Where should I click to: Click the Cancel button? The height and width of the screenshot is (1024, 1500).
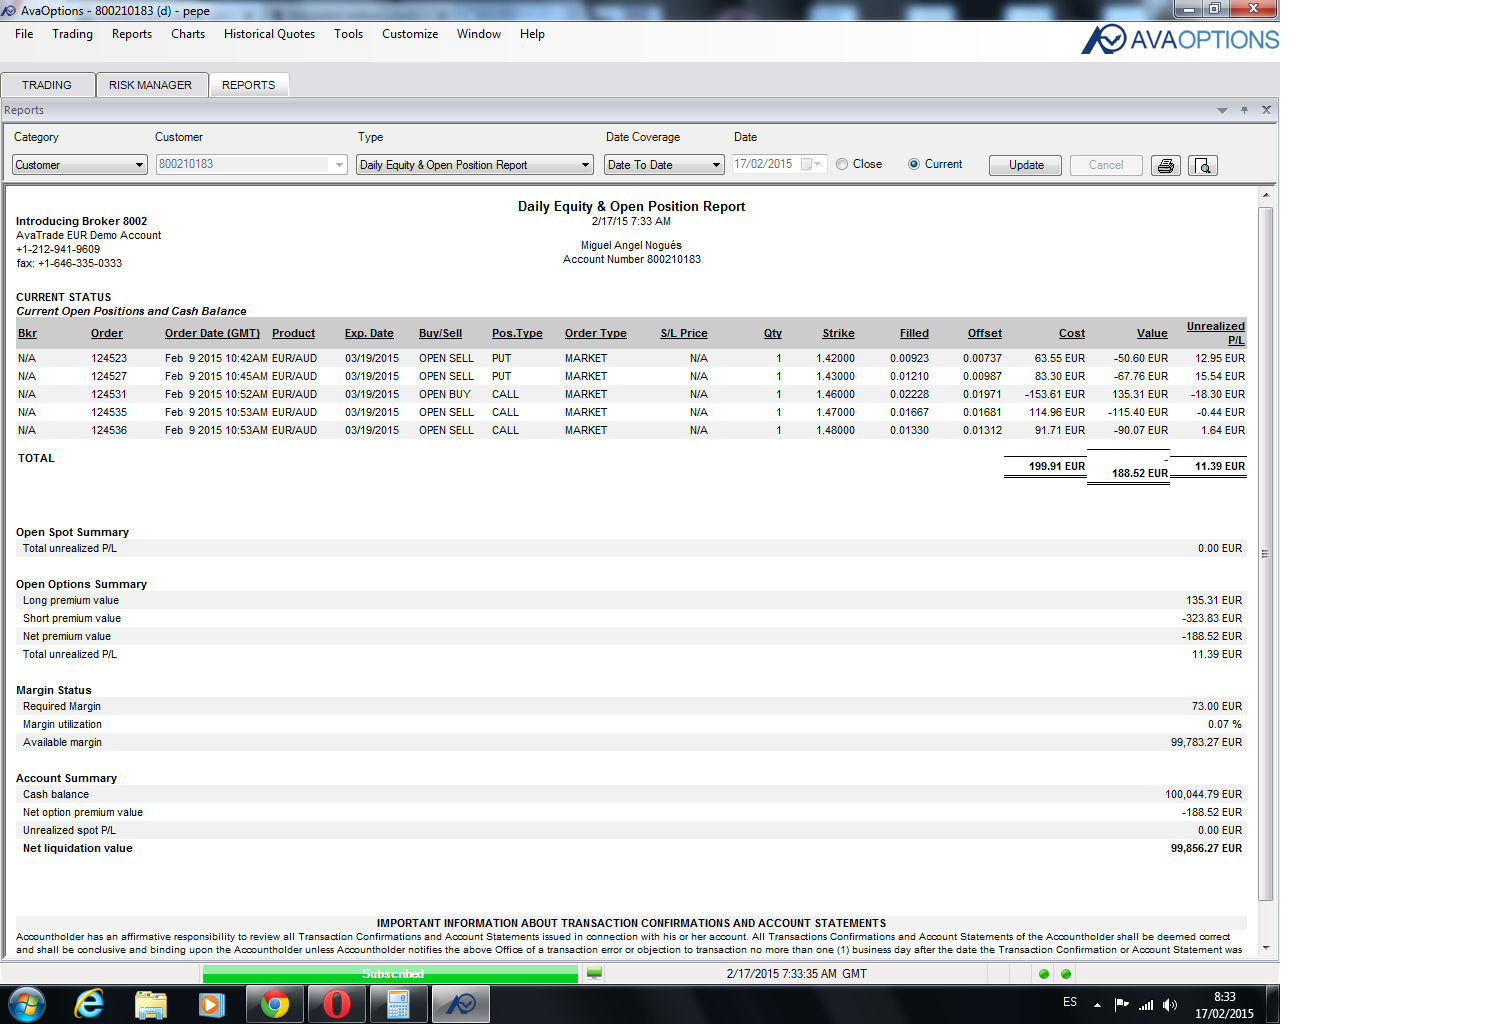(1106, 165)
